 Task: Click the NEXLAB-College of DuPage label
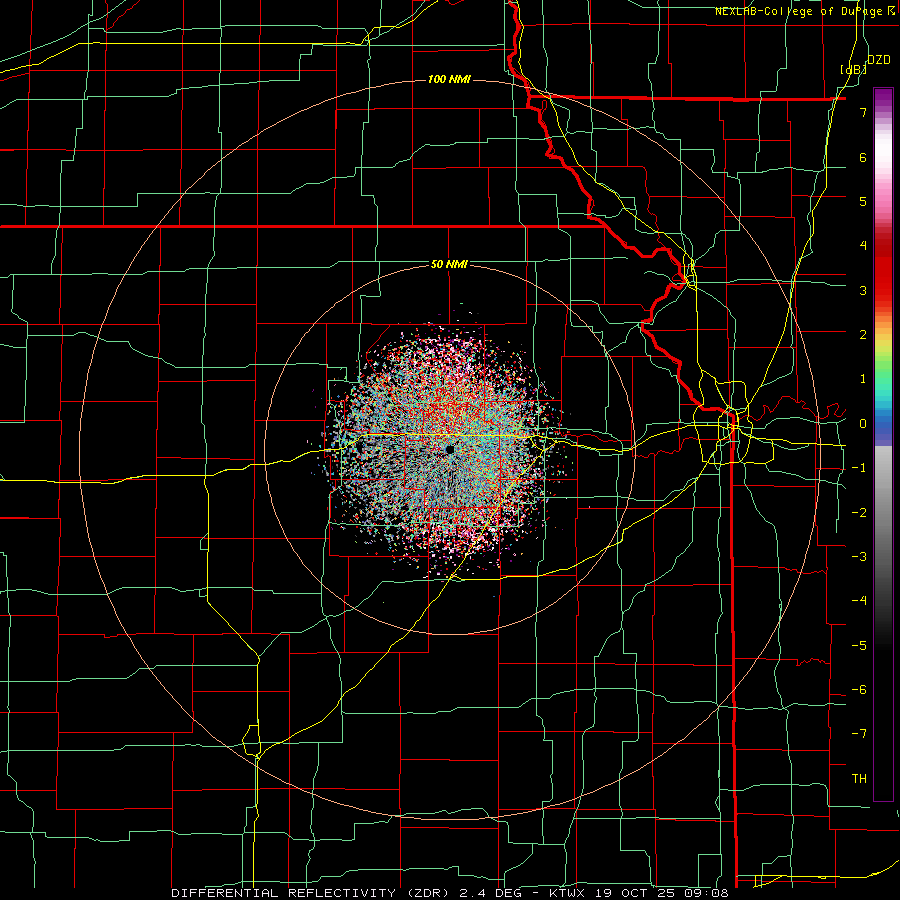[804, 11]
